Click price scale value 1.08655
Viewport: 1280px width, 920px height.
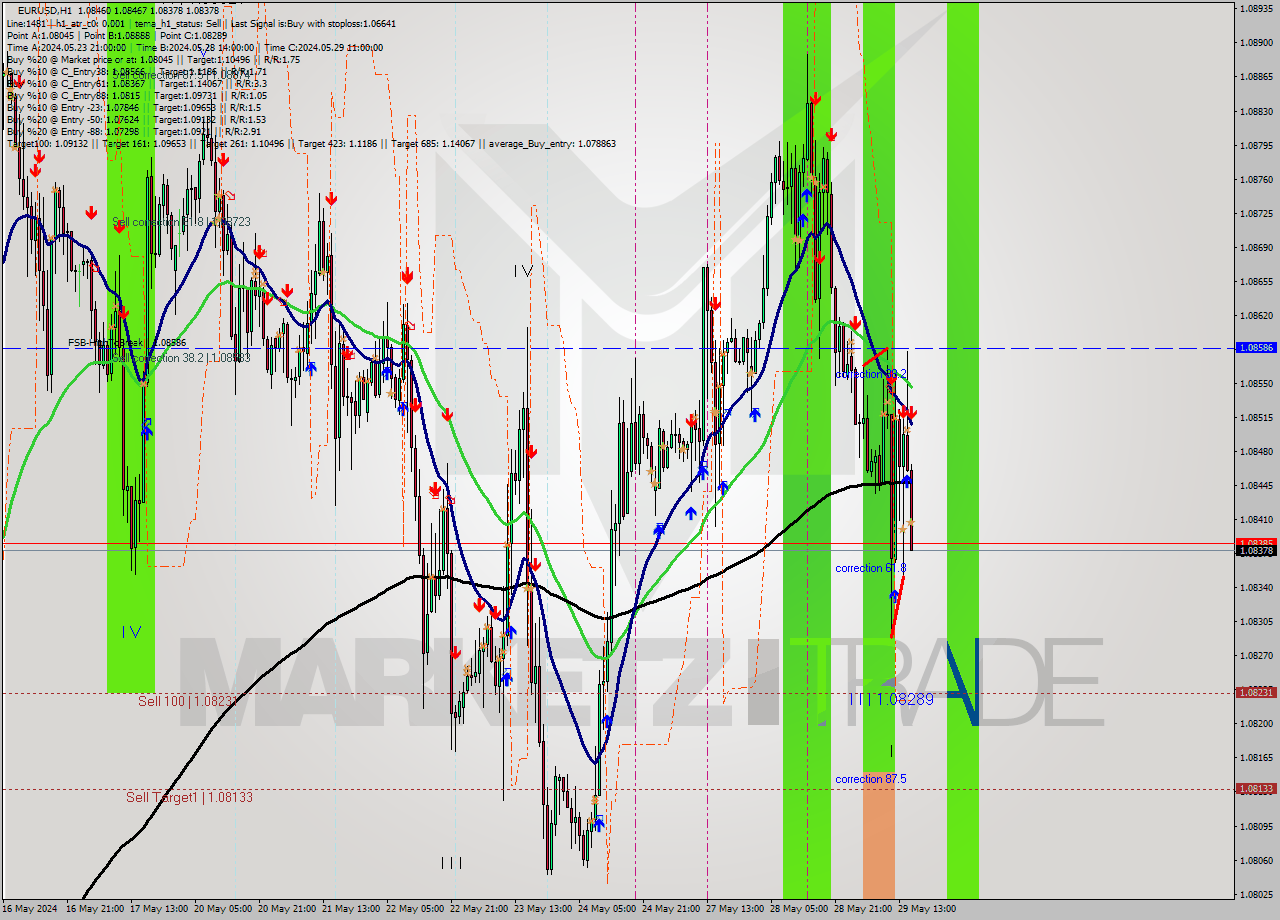coord(1256,282)
